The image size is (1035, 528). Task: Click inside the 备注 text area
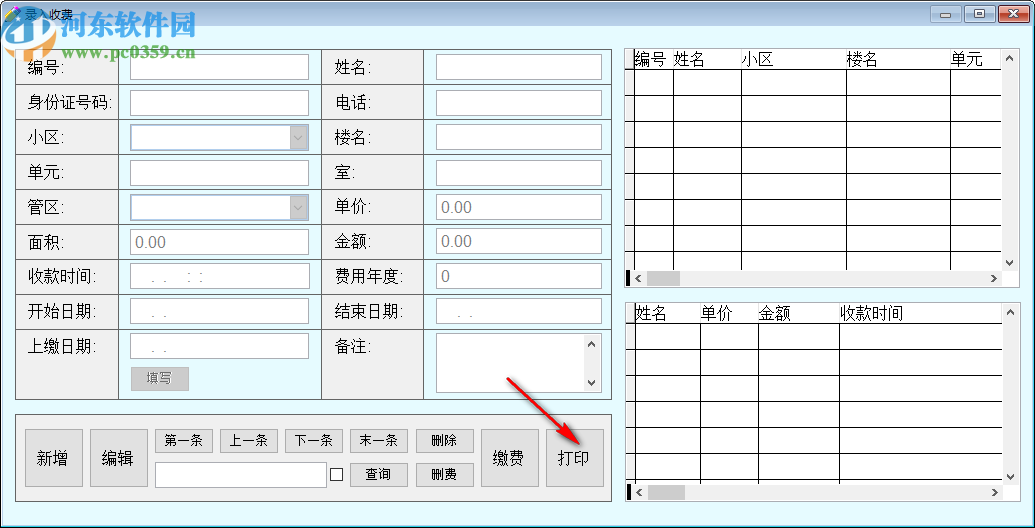click(x=510, y=363)
